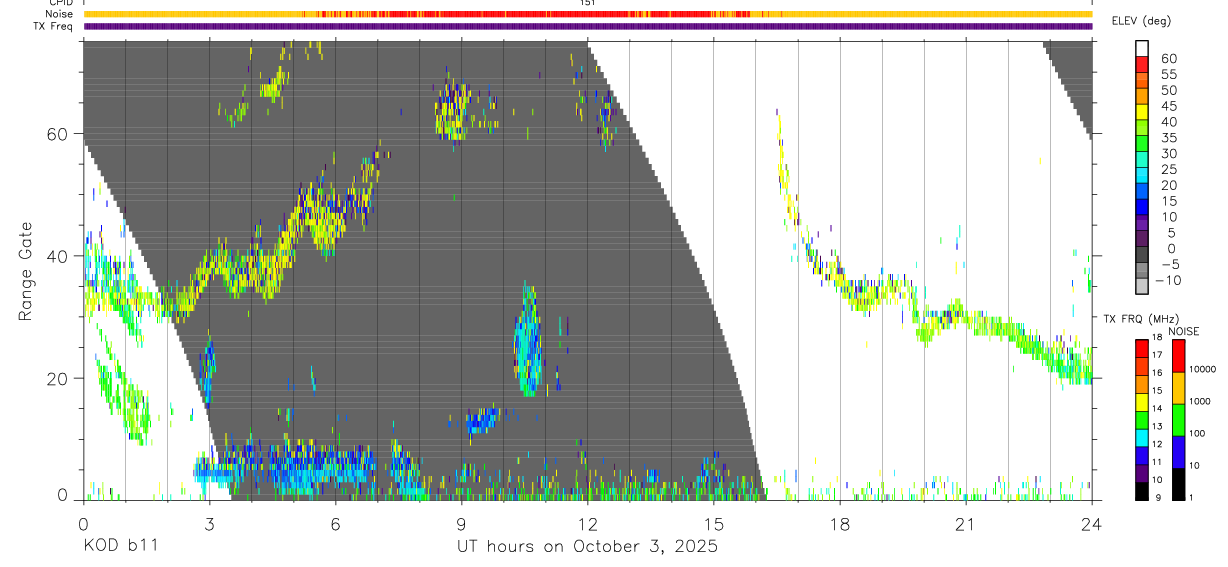The width and height of the screenshot is (1228, 567).
Task: Click the '100' label on the NOISE colorbar
Action: point(1199,433)
